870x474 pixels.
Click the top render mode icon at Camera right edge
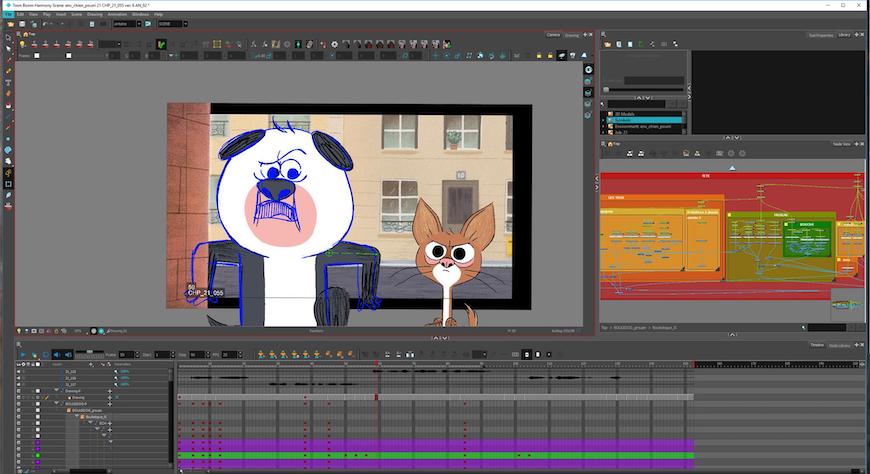(x=588, y=69)
